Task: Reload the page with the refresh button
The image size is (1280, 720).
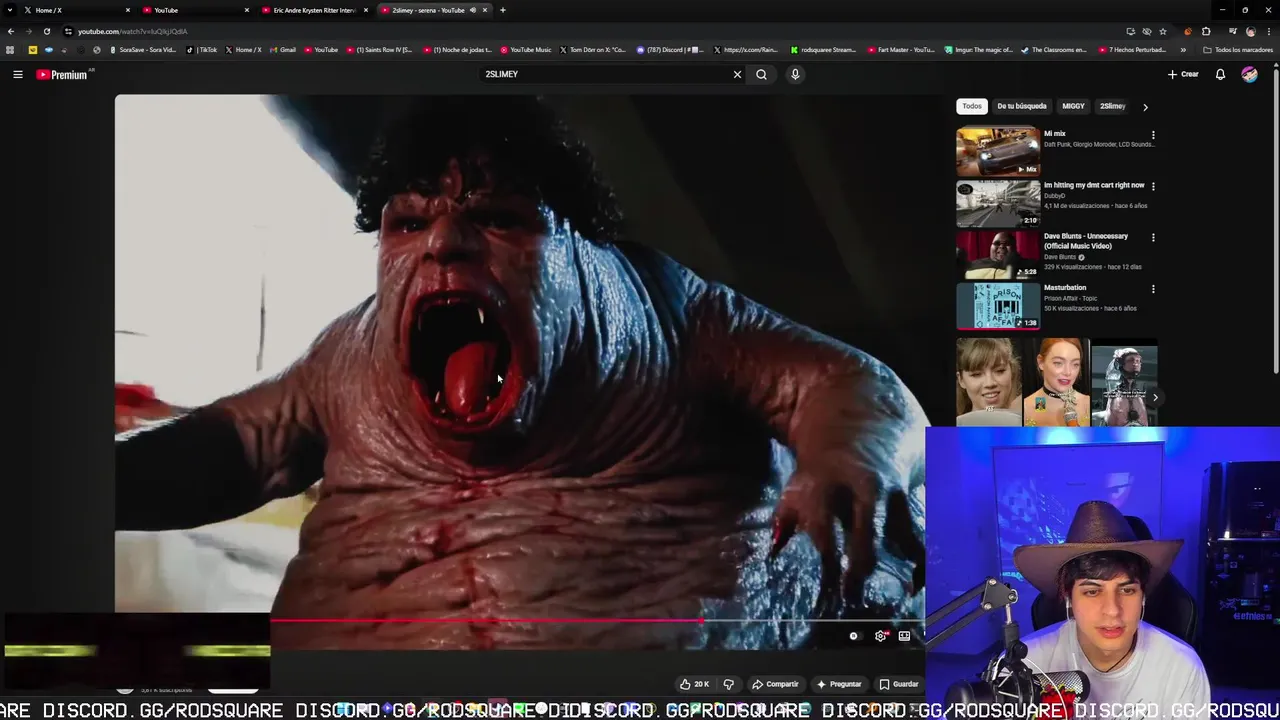Action: click(47, 31)
